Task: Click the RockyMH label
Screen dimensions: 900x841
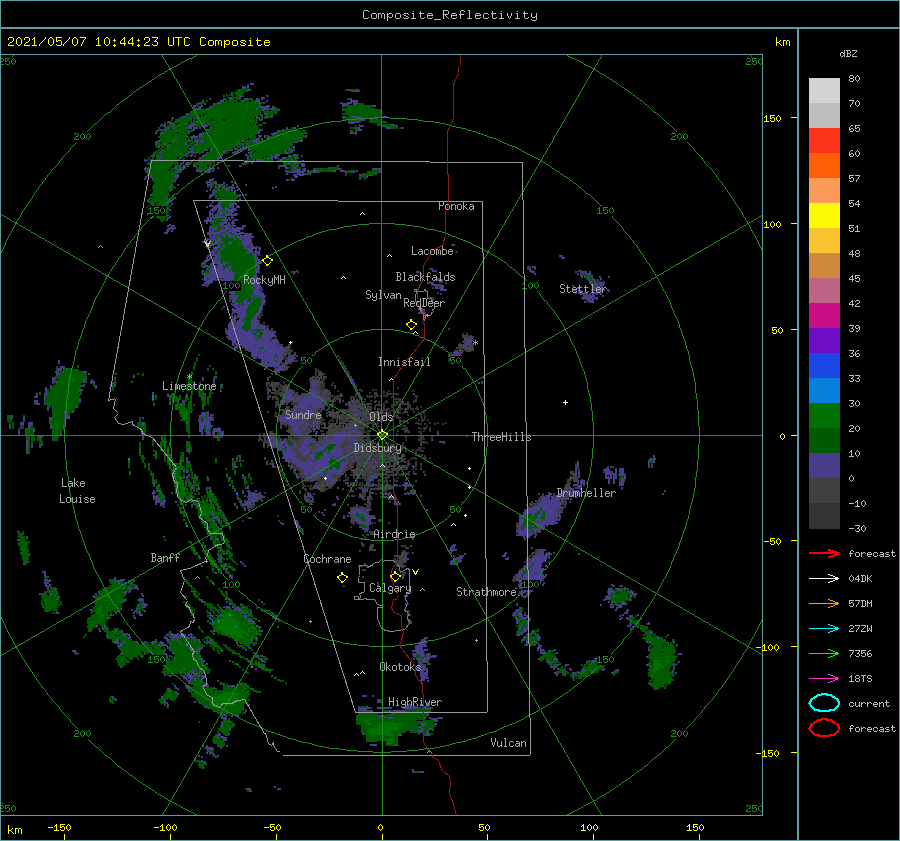Action: pos(264,280)
